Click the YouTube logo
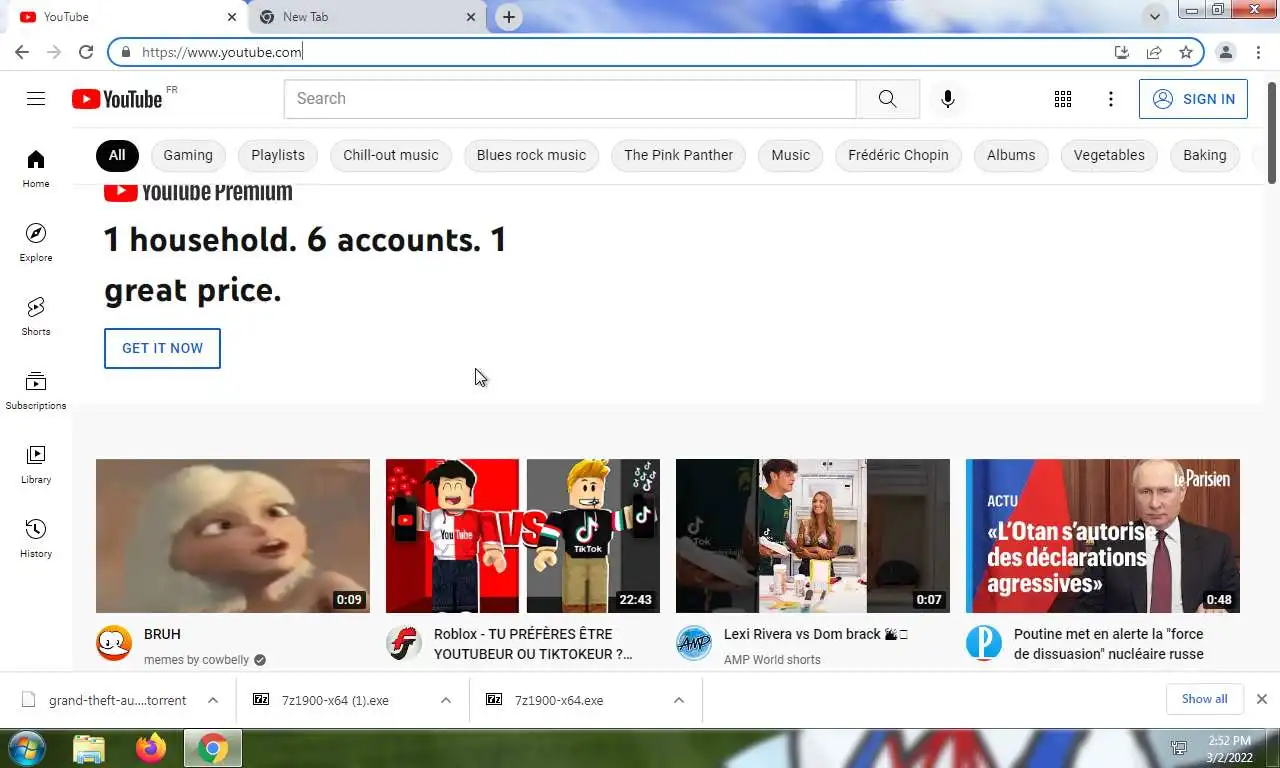 point(117,98)
